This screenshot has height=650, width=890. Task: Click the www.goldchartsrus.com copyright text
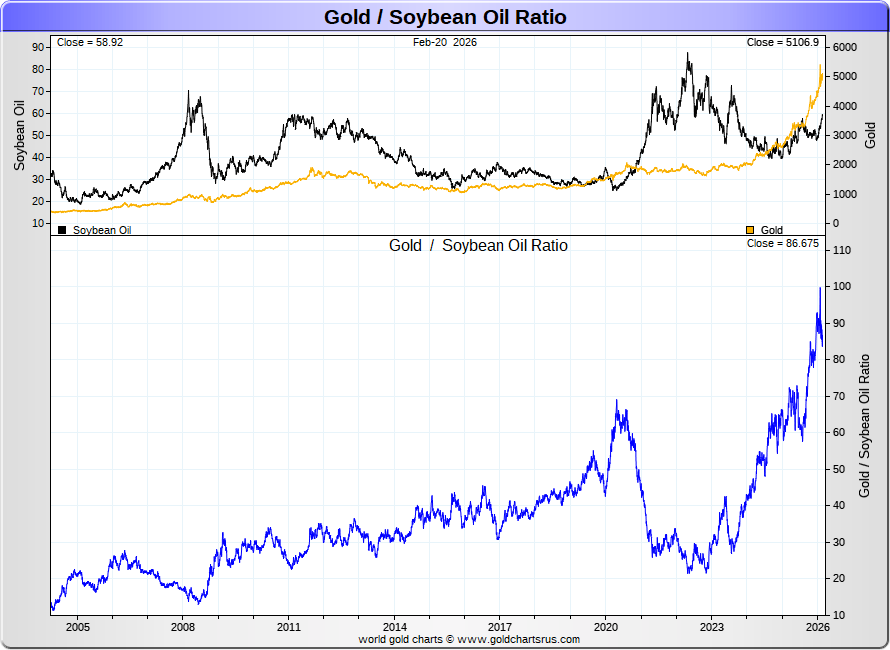pos(469,639)
